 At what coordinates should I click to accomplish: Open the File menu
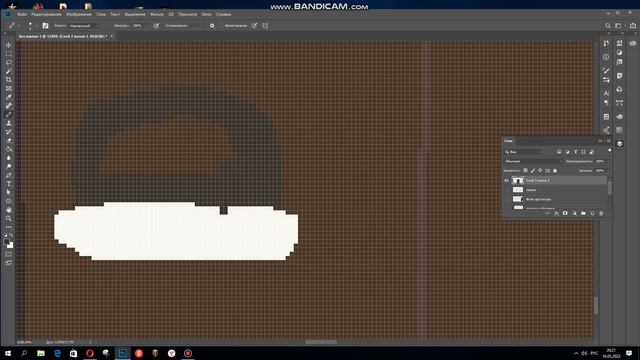point(22,14)
